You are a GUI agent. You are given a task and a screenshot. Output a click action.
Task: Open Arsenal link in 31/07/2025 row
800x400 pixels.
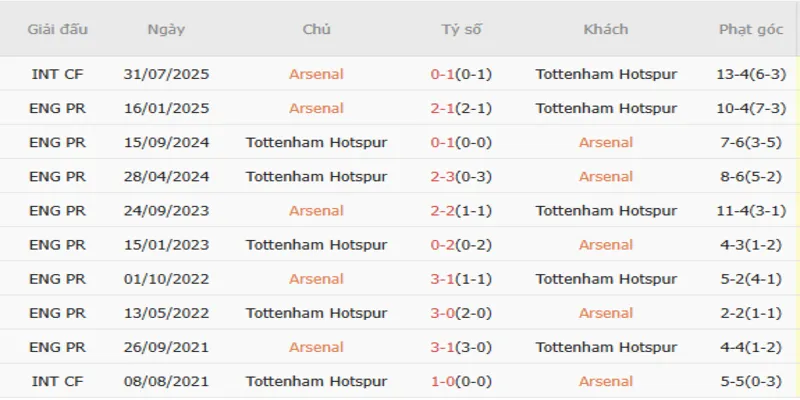(316, 74)
